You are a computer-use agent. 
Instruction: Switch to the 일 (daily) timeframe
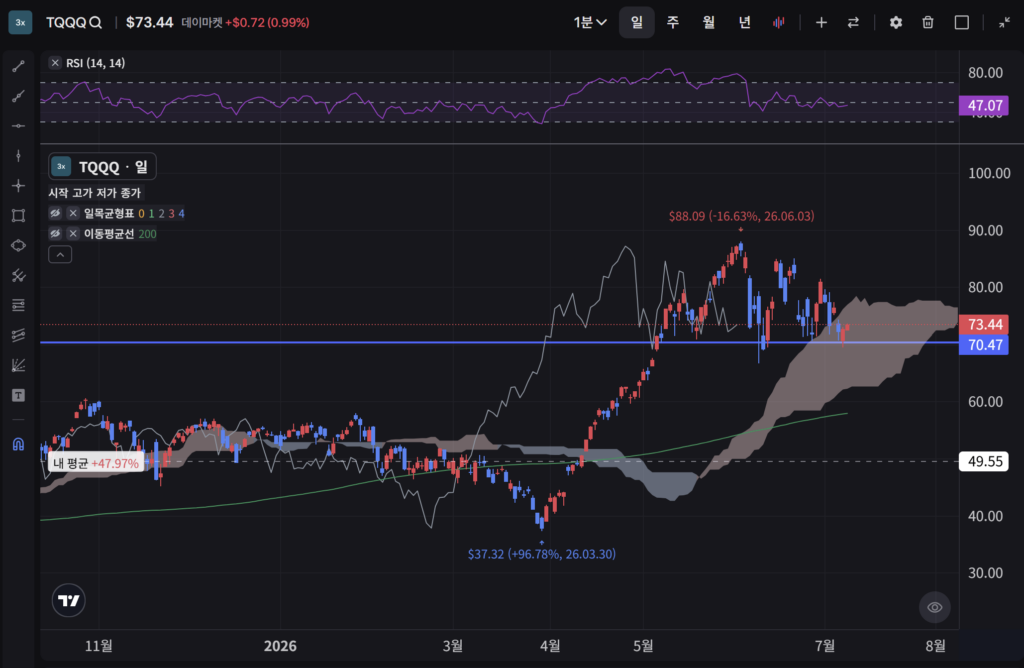coord(637,22)
